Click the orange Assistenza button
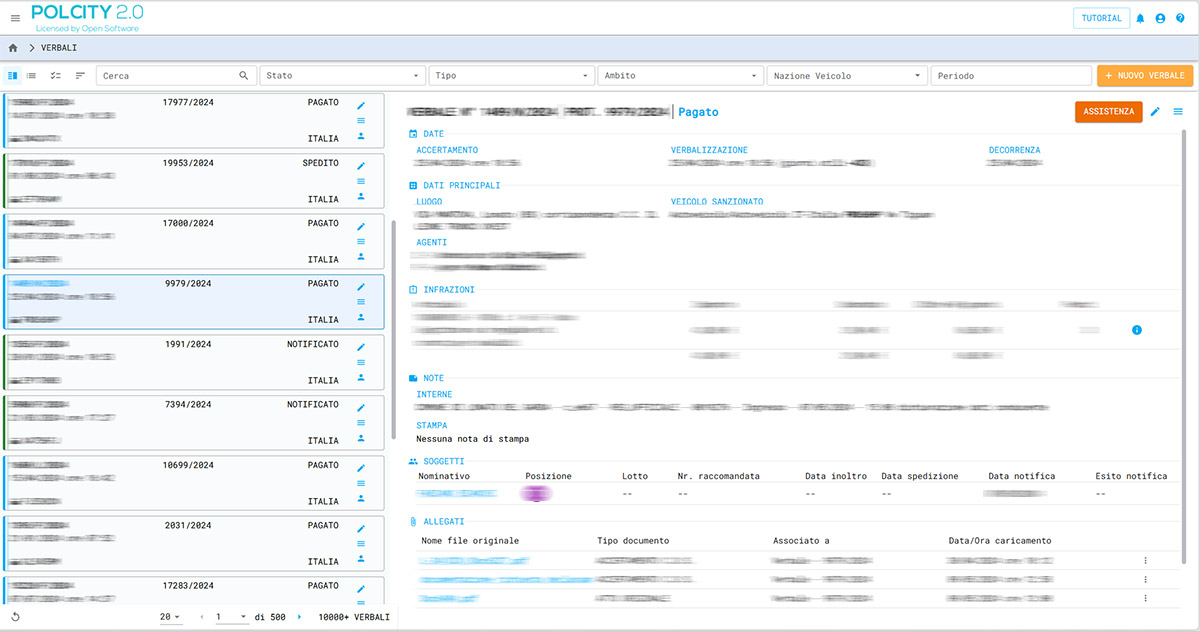The image size is (1200, 632). 1108,112
